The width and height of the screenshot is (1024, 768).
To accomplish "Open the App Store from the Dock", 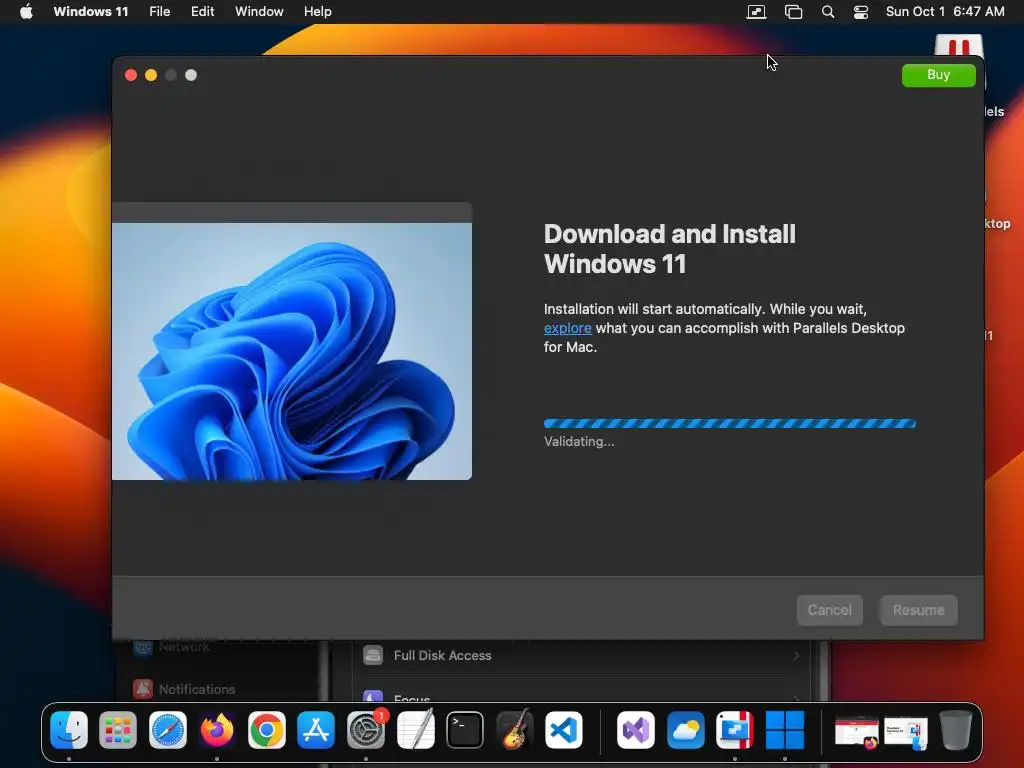I will click(x=316, y=729).
